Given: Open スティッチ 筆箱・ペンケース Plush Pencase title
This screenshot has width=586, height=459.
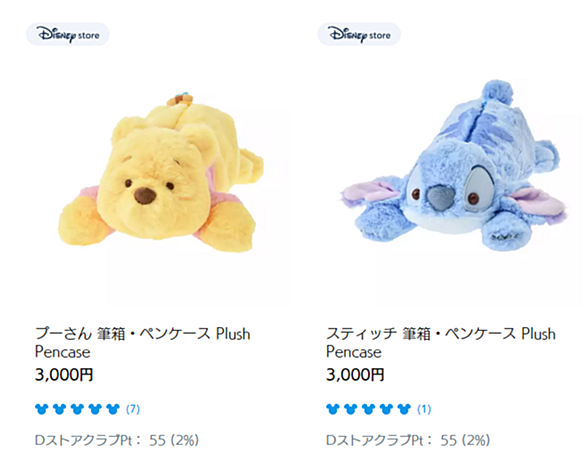Looking at the screenshot, I should [x=441, y=343].
